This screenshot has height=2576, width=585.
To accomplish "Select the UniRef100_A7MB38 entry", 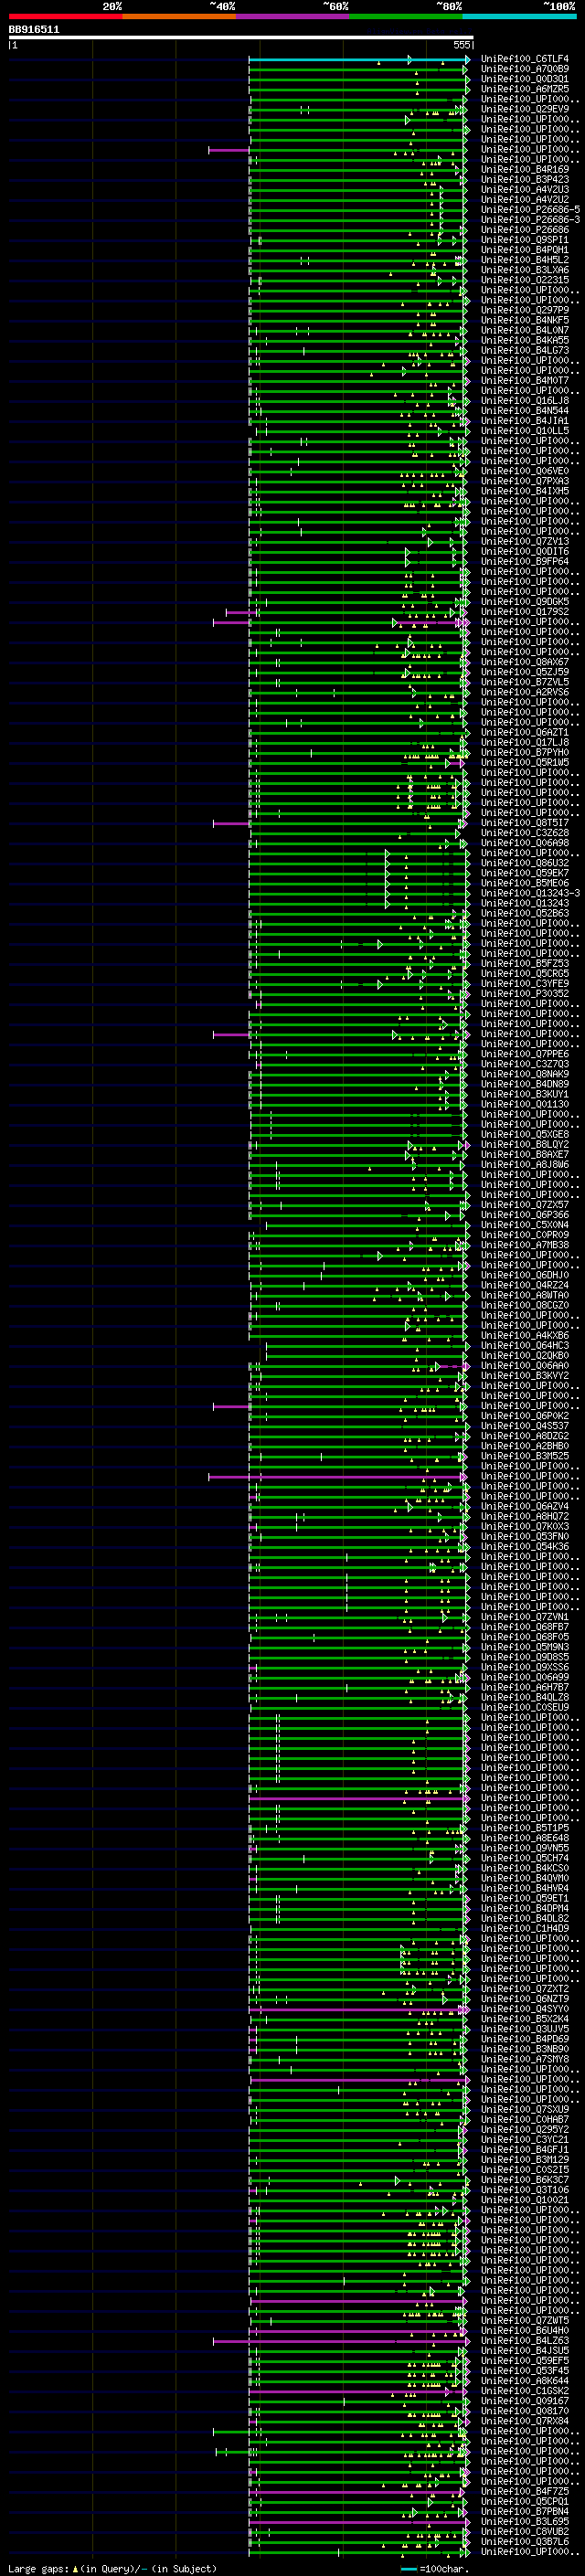I will tap(525, 1246).
